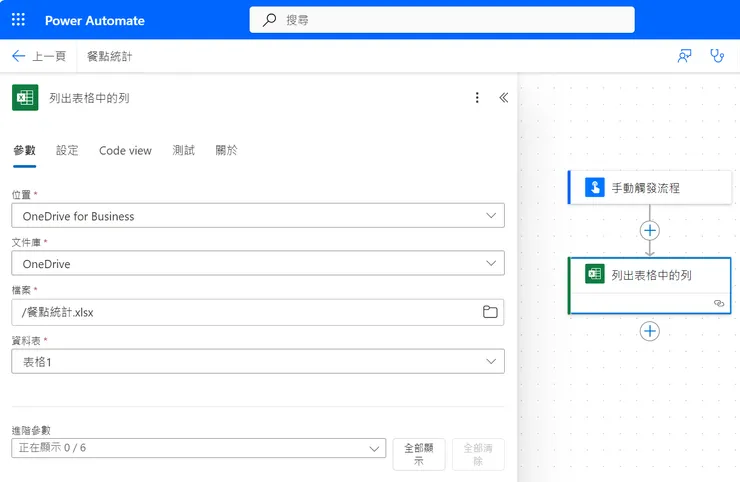The image size is (740, 482).
Task: Click the 搜尋 search input field
Action: click(x=442, y=20)
